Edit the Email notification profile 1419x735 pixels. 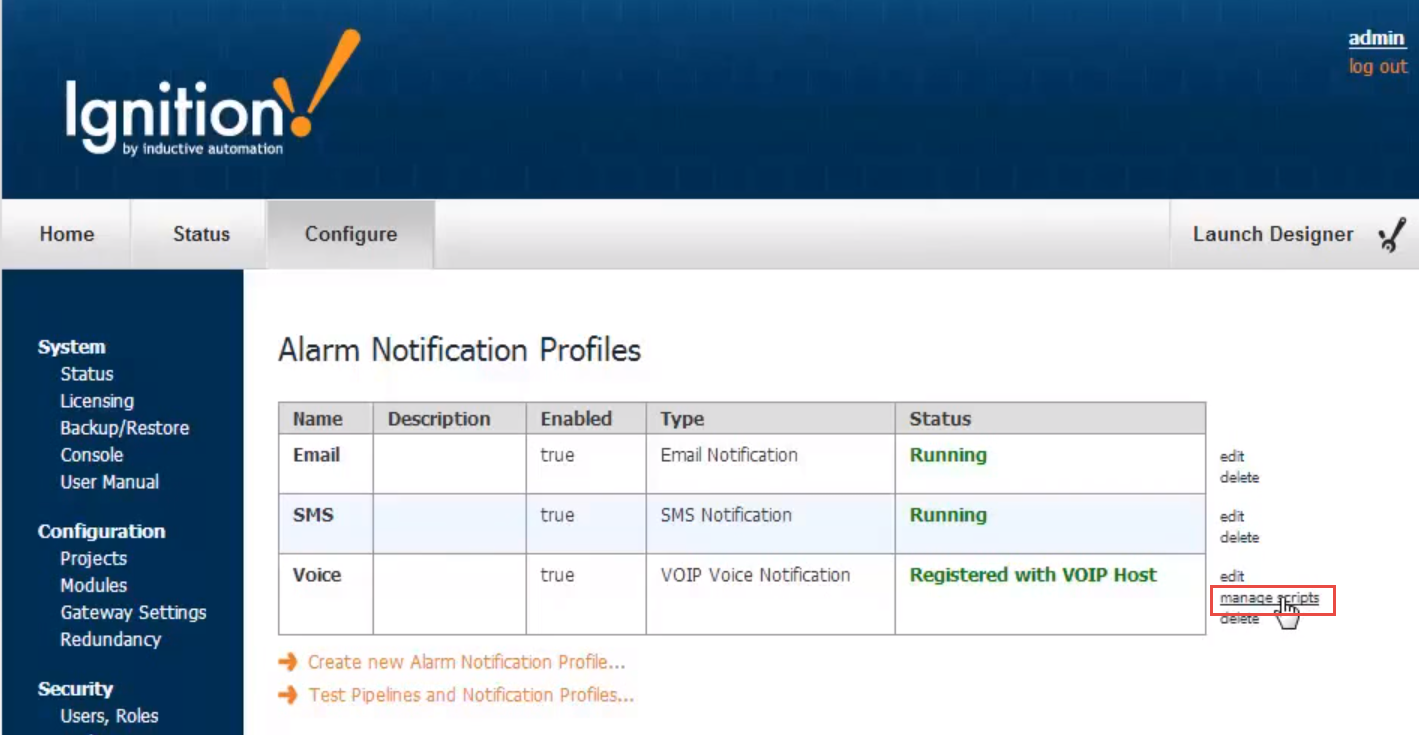click(x=1232, y=456)
